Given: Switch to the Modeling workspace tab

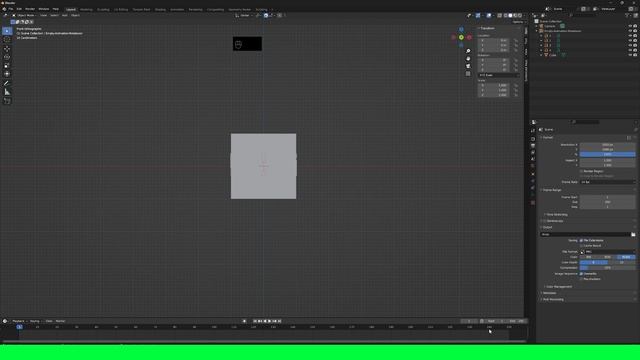Looking at the screenshot, I should [86, 9].
